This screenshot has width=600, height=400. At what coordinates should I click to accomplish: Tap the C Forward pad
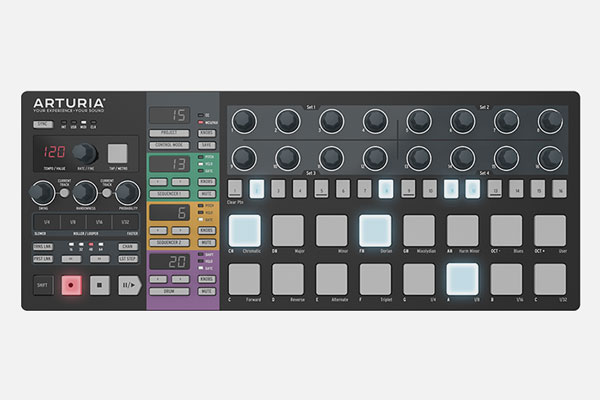pos(245,279)
